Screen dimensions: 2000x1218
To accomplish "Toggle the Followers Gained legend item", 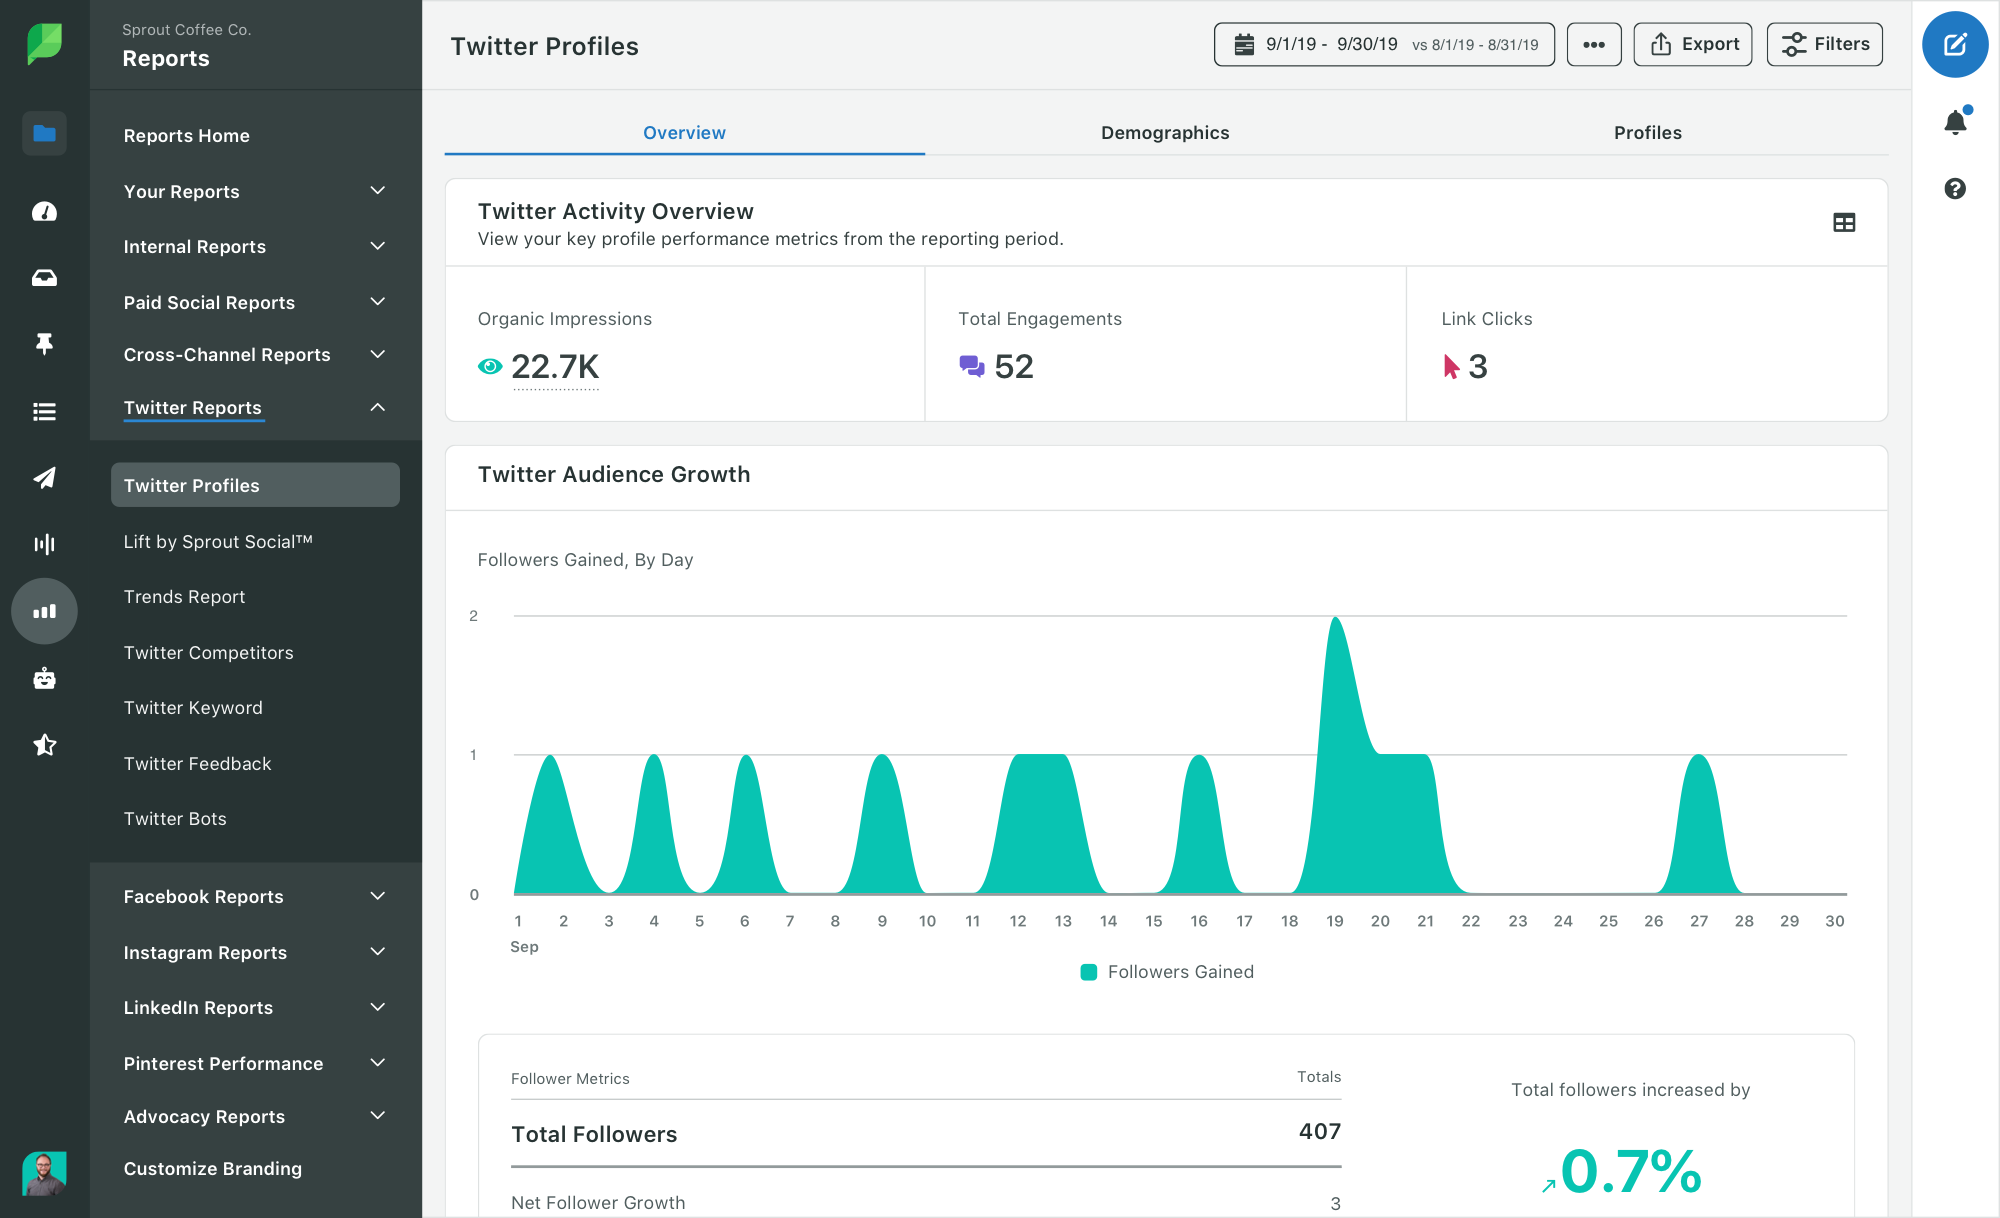I will click(1166, 971).
